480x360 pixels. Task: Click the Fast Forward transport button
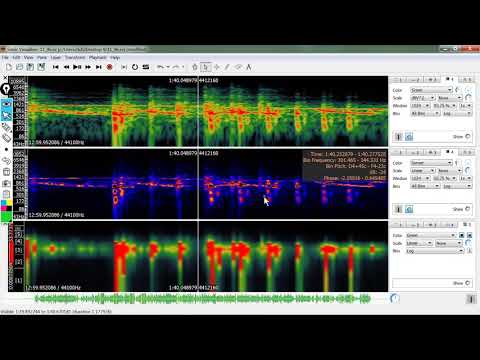[x=88, y=67]
